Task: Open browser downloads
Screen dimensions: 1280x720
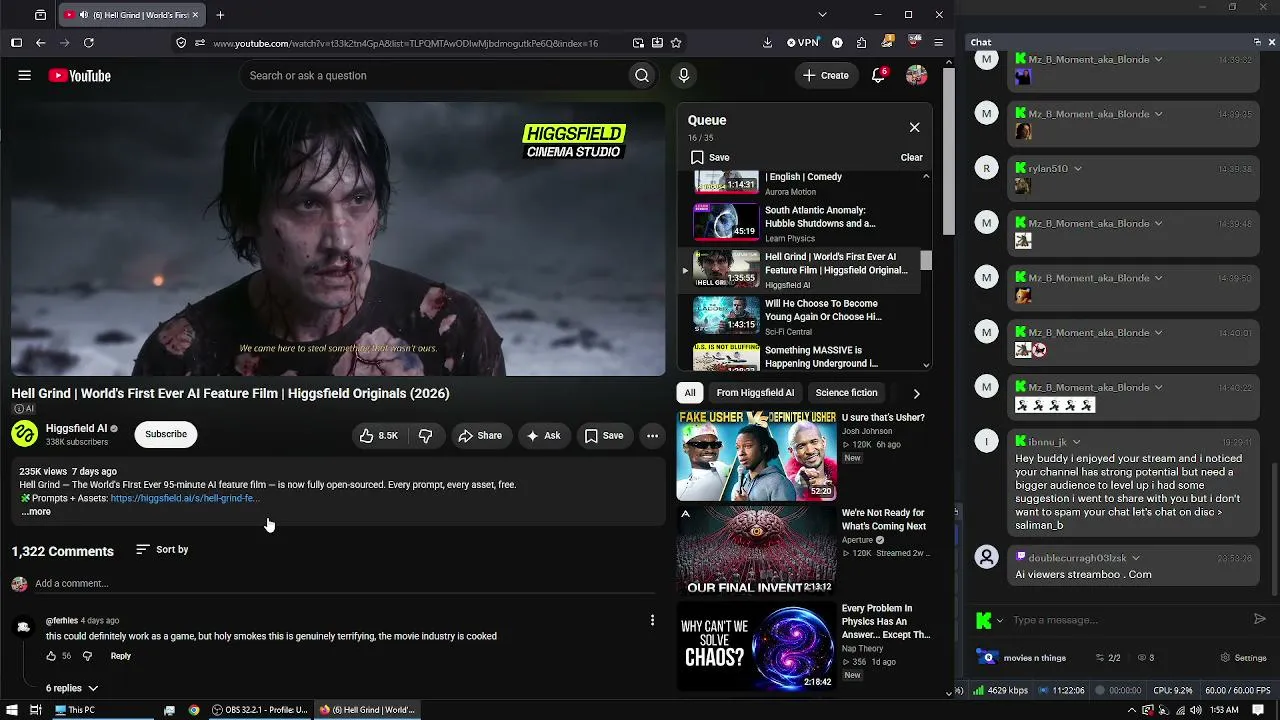Action: point(767,43)
